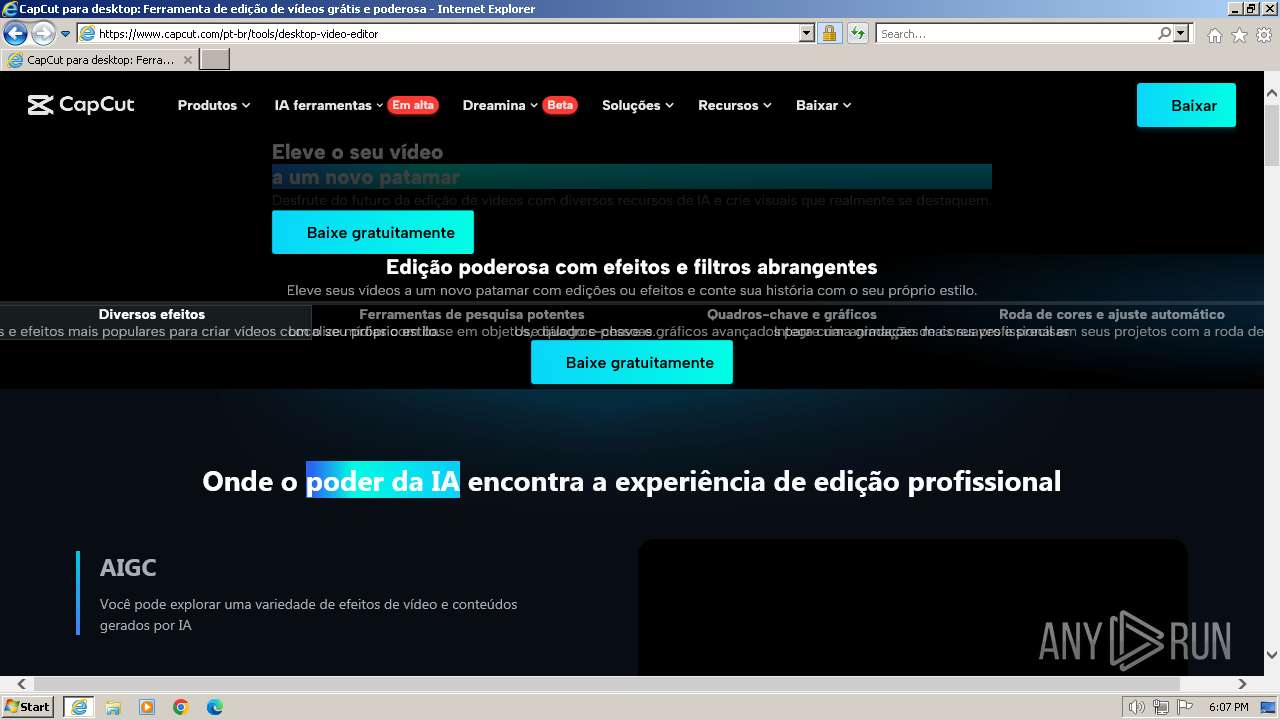
Task: Click the browser Forward arrow
Action: [43, 33]
